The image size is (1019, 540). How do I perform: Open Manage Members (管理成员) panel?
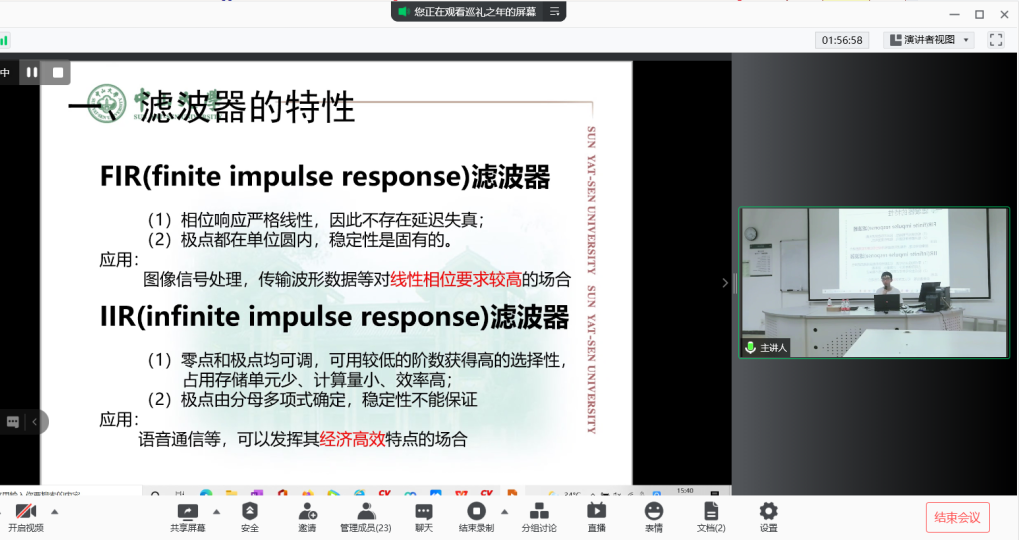click(366, 511)
